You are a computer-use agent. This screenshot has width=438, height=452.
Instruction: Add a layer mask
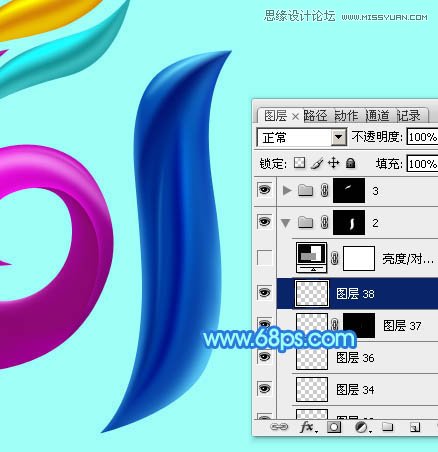(x=334, y=427)
